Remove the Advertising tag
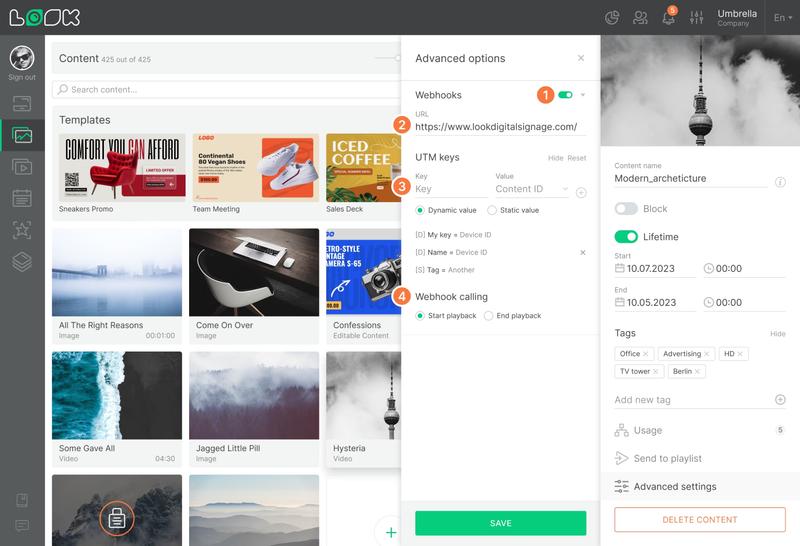Image resolution: width=800 pixels, height=546 pixels. [x=707, y=354]
